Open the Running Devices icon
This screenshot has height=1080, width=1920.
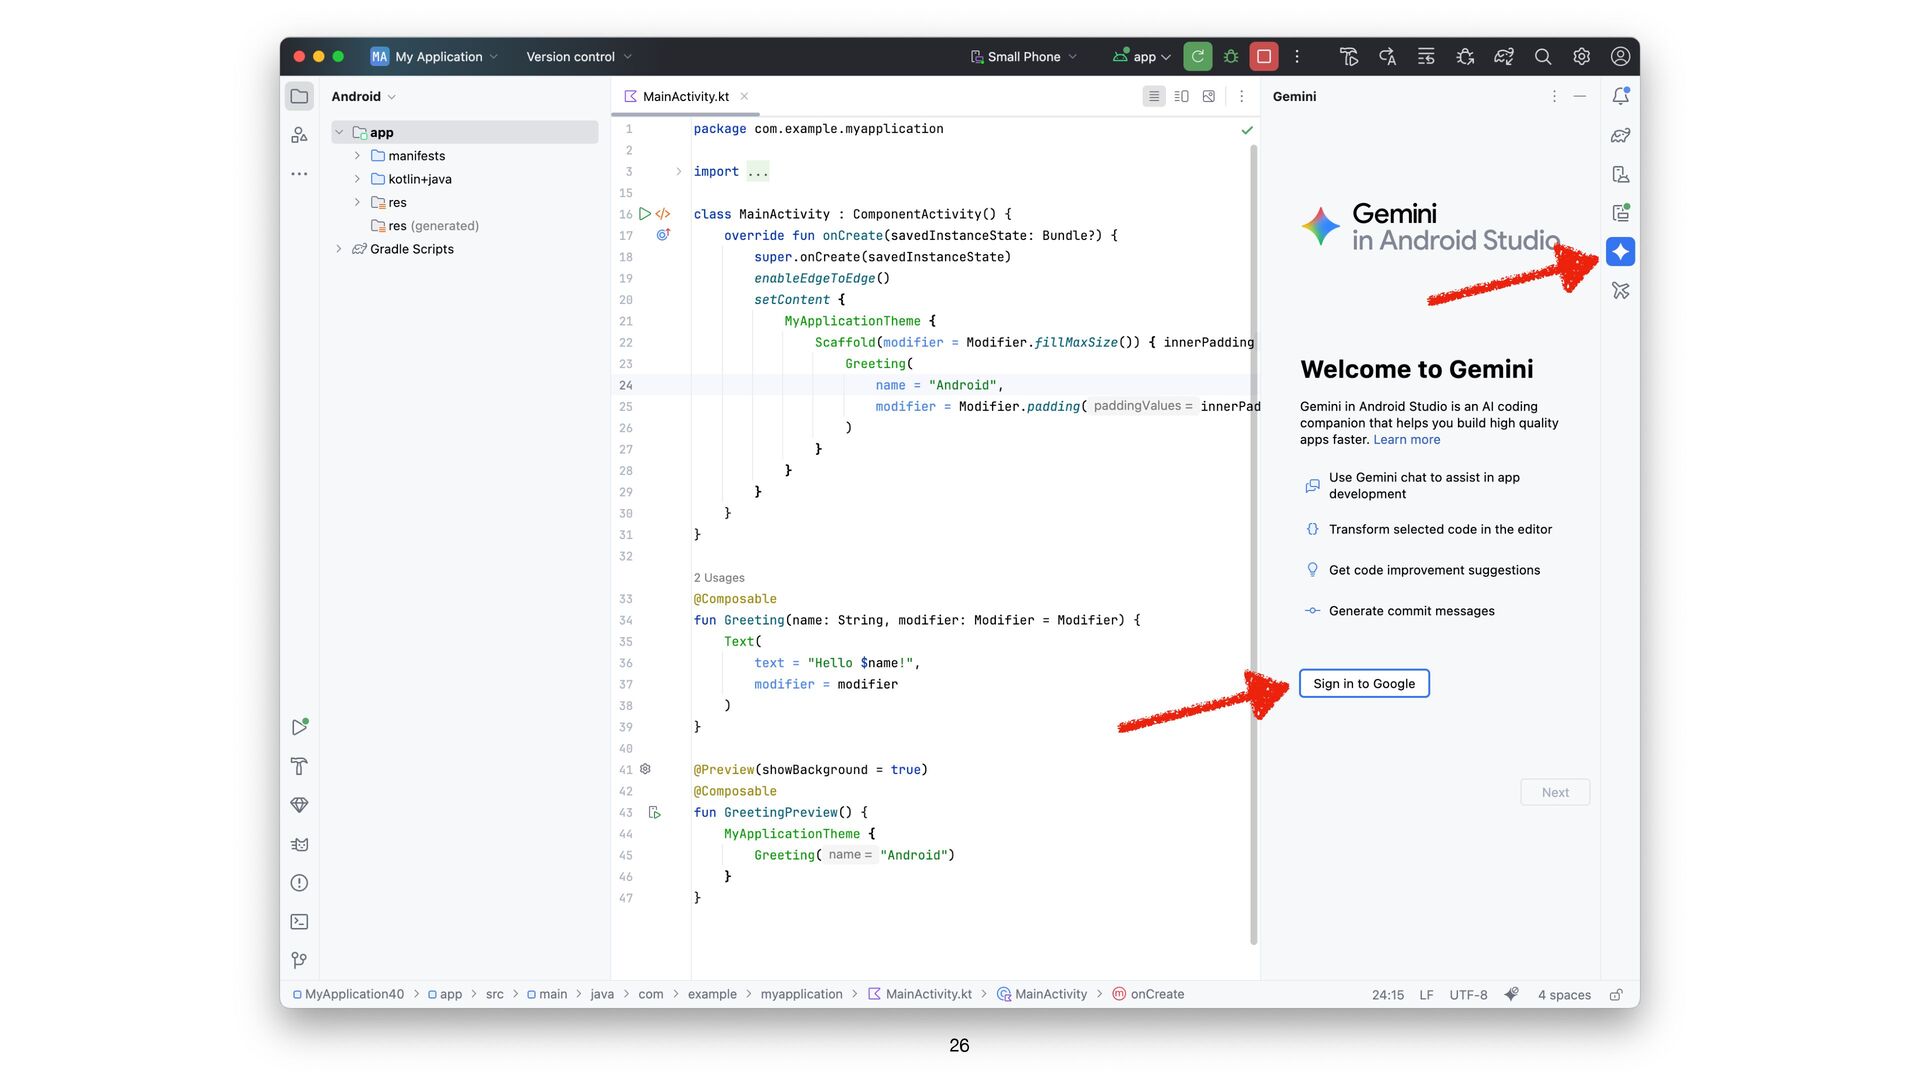click(x=1620, y=213)
